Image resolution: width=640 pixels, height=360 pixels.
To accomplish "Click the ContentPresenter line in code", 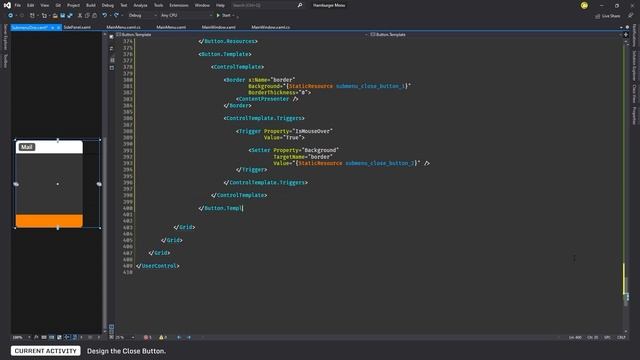I will pos(267,99).
